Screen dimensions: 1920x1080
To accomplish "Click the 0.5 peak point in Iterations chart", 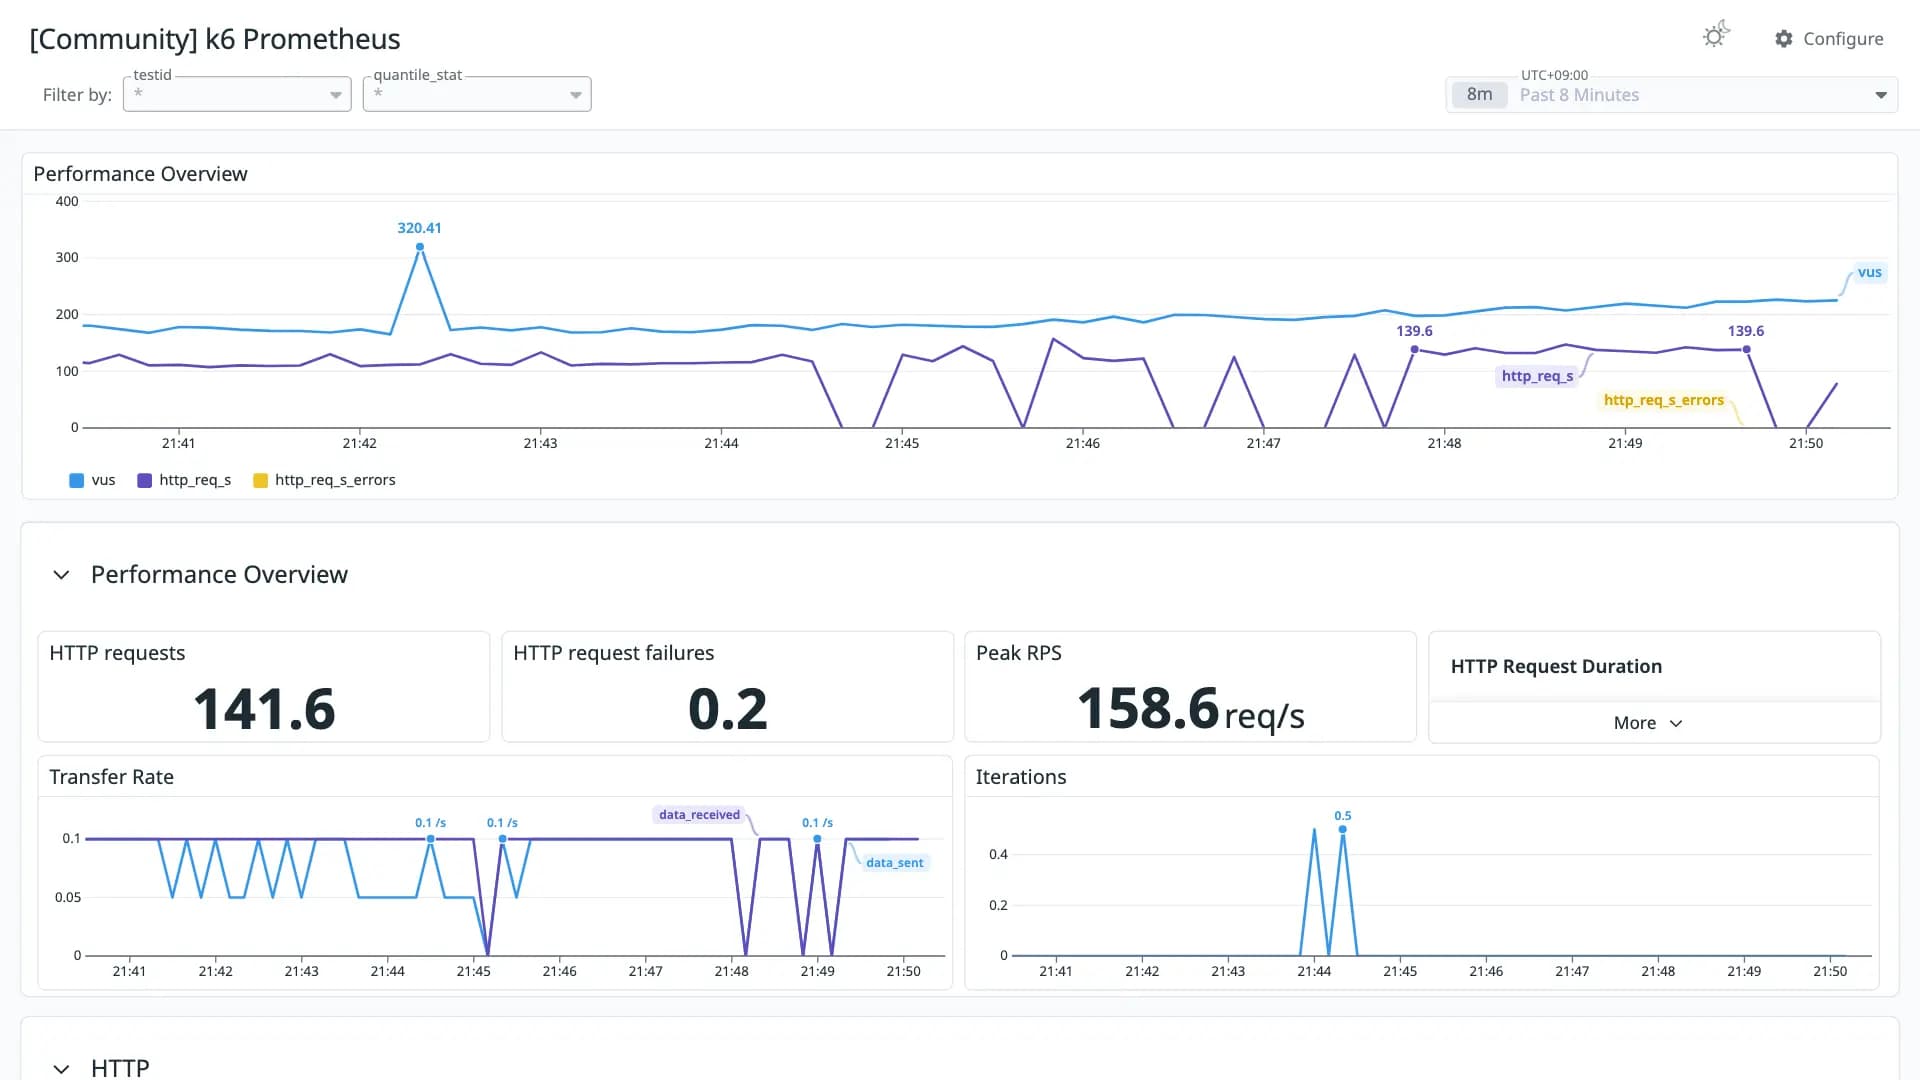I will click(1342, 829).
